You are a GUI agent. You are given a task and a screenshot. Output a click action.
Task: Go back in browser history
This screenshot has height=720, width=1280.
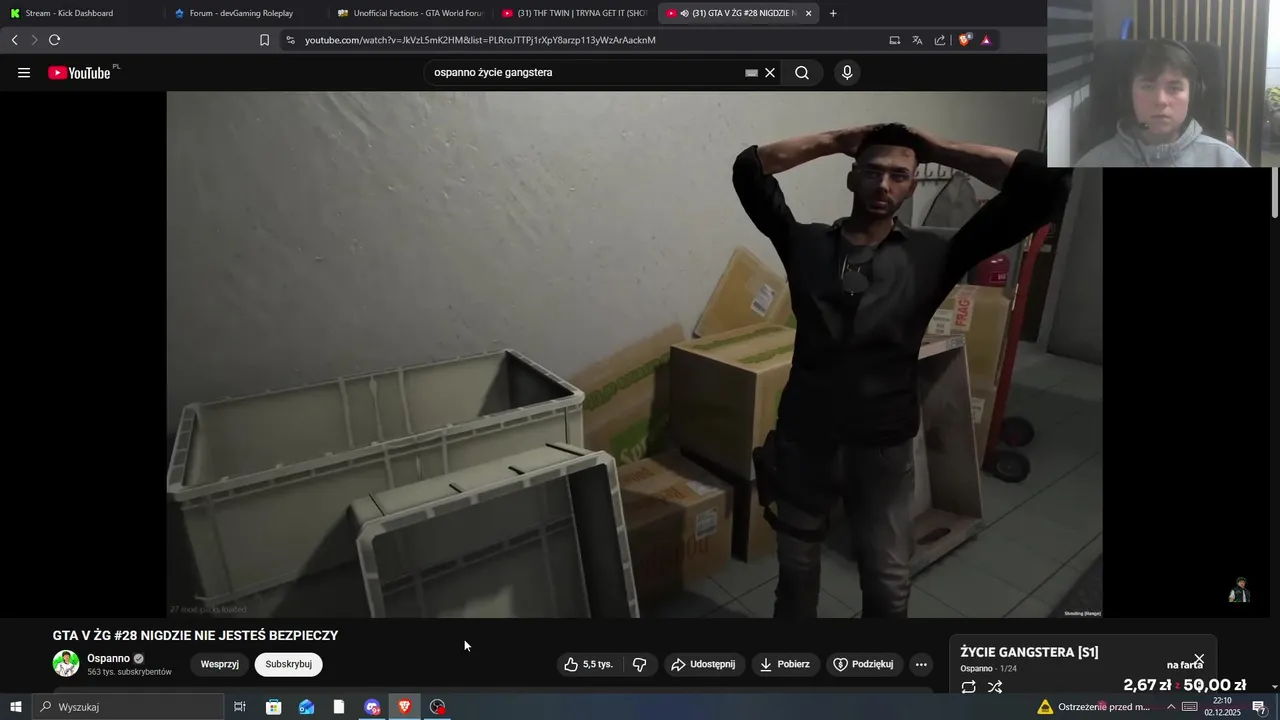click(x=14, y=40)
